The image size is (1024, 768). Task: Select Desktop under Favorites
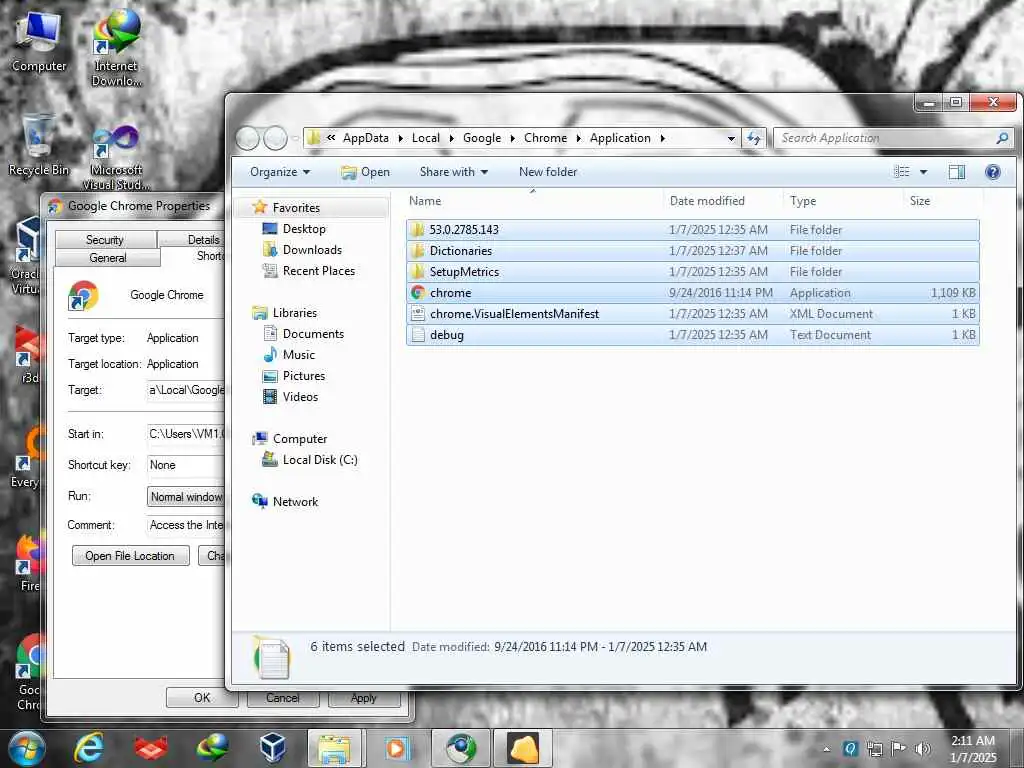(304, 229)
